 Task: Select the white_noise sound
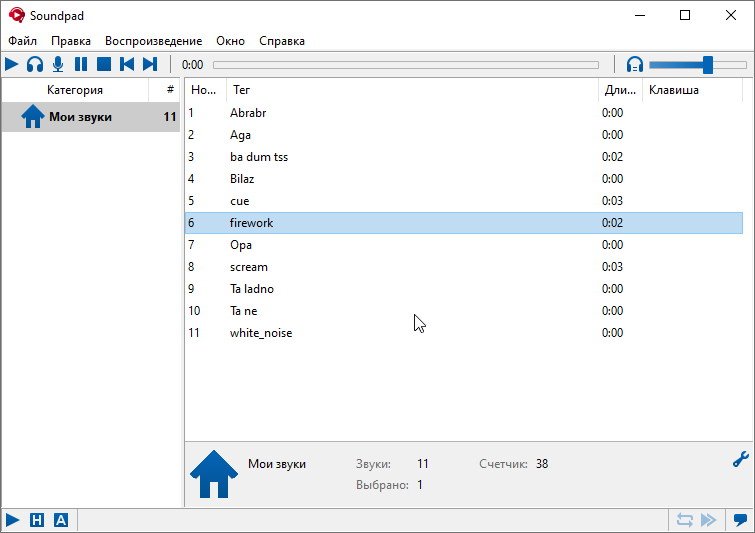464,333
